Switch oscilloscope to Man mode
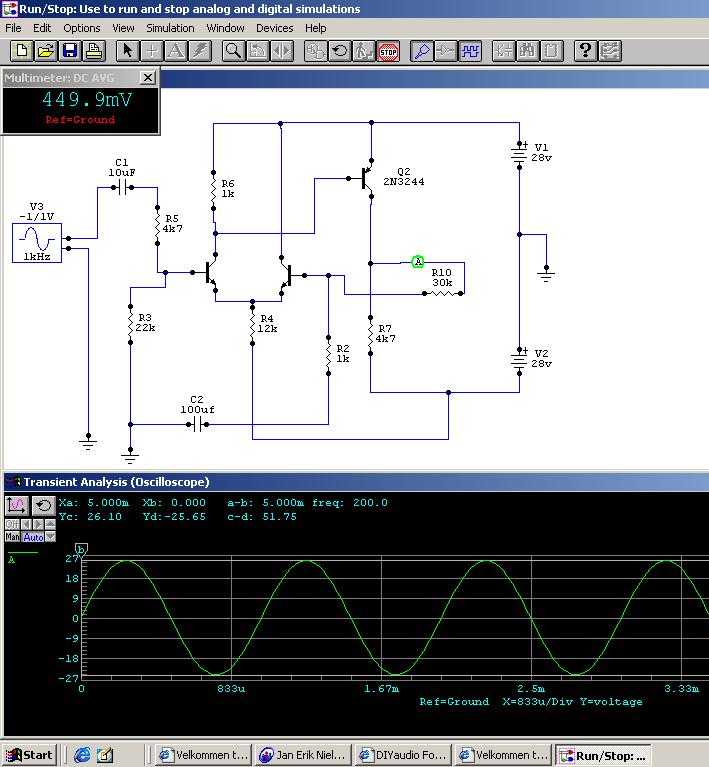The image size is (709, 767). (x=12, y=537)
